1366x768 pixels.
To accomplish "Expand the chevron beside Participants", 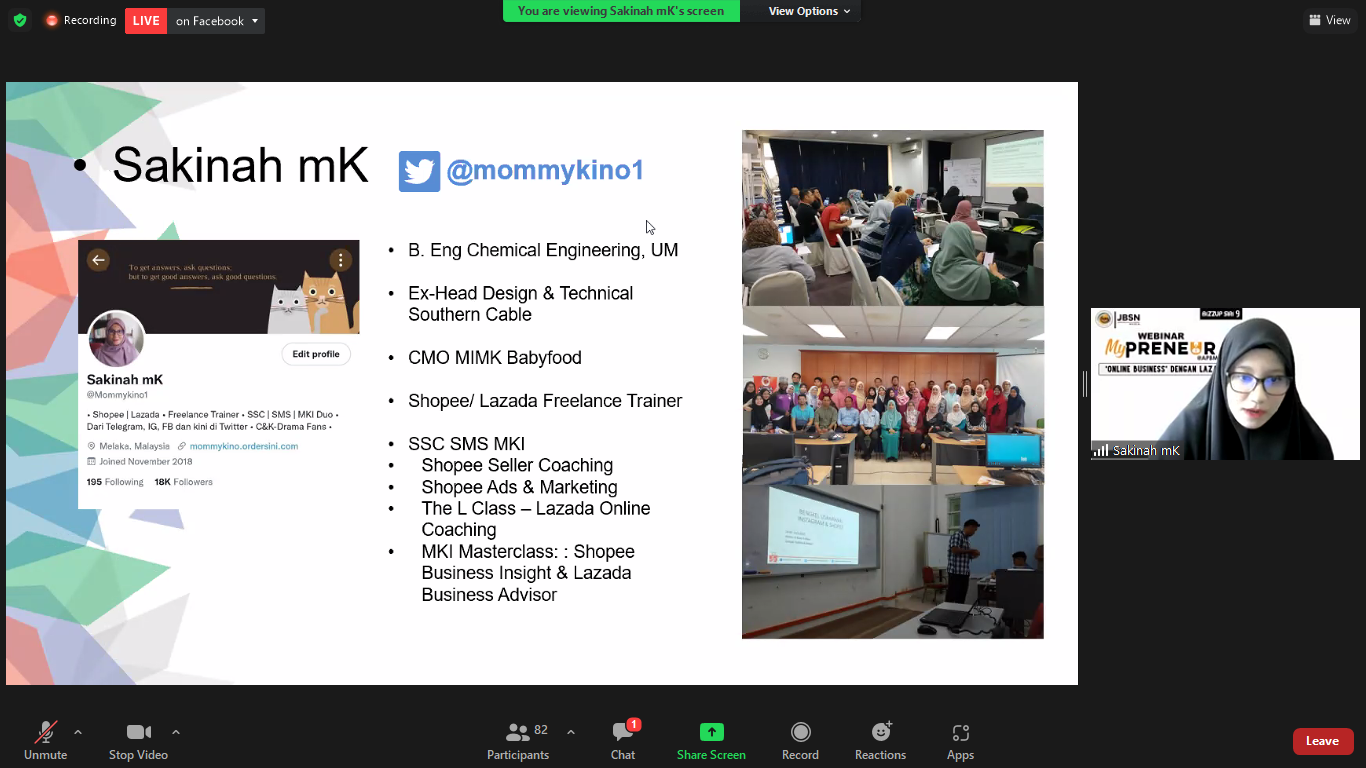I will 571,732.
